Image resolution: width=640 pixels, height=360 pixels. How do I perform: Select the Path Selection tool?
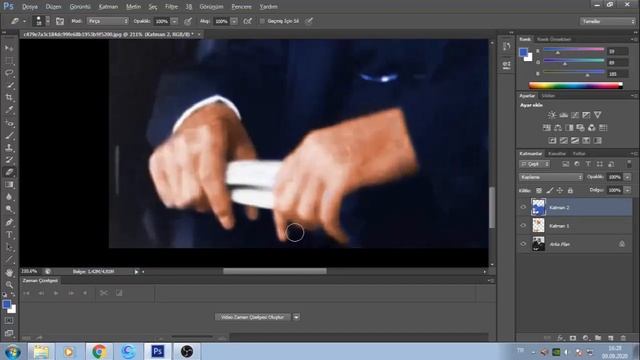click(x=9, y=247)
